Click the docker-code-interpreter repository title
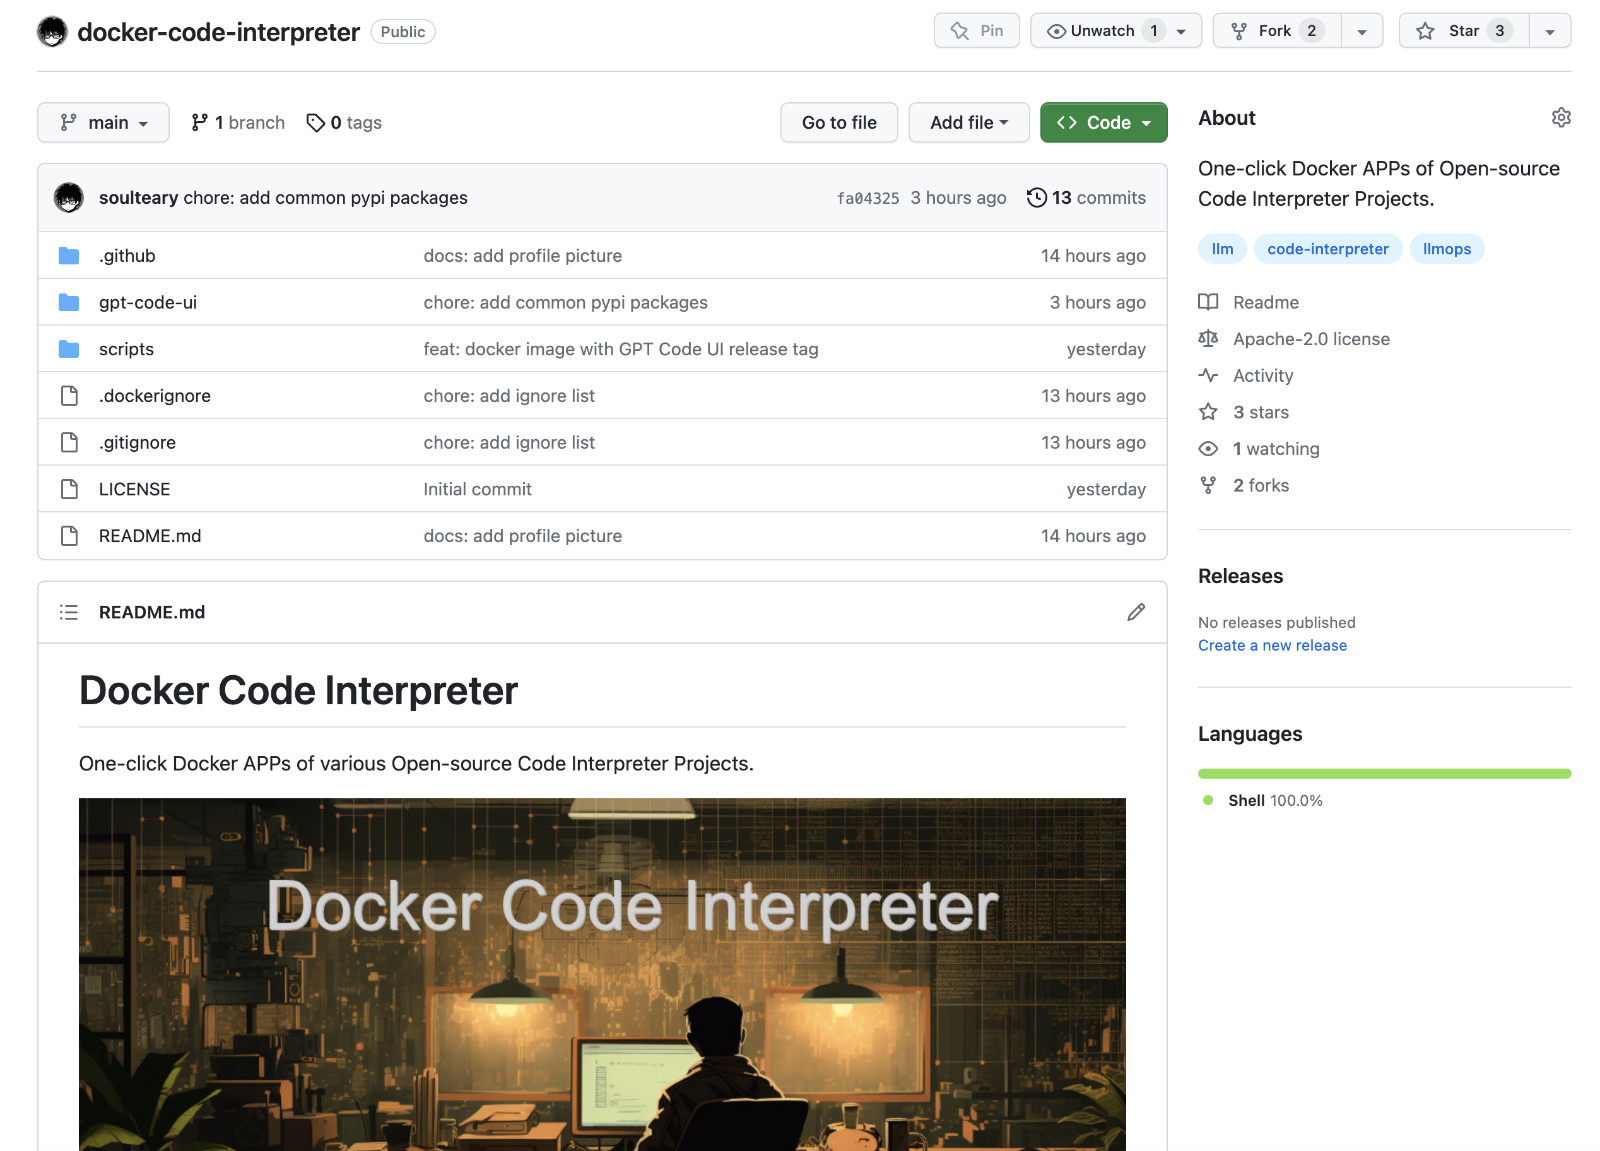Viewport: 1600px width, 1151px height. [218, 32]
